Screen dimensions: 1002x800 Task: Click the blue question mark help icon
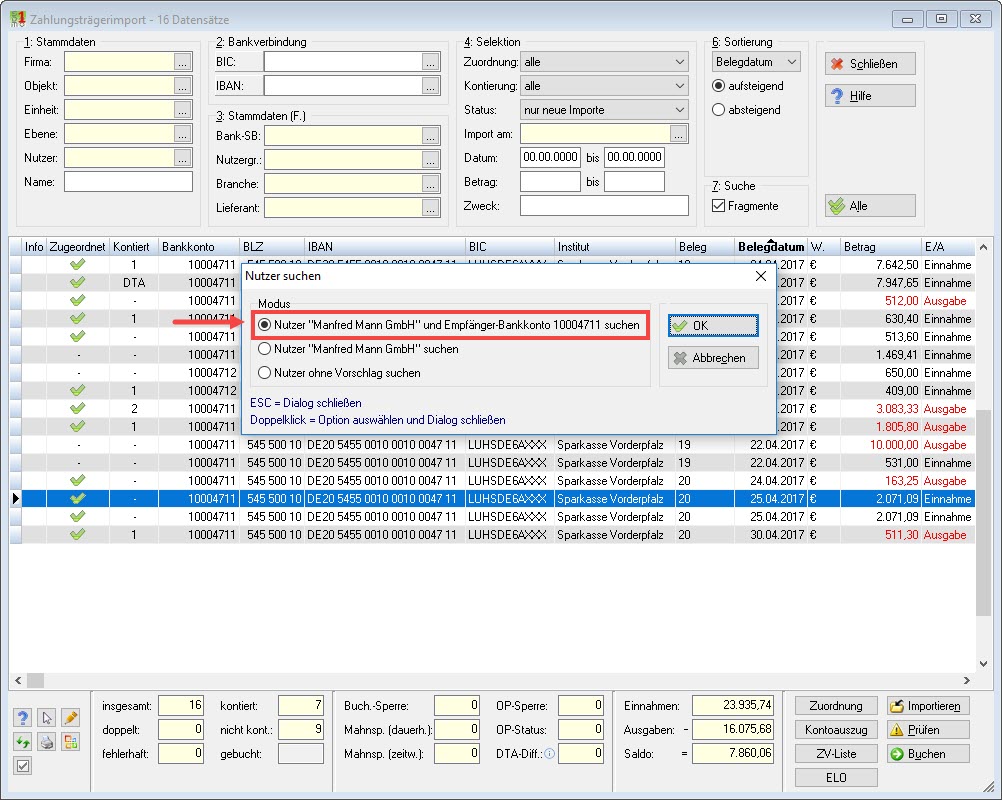[x=23, y=718]
